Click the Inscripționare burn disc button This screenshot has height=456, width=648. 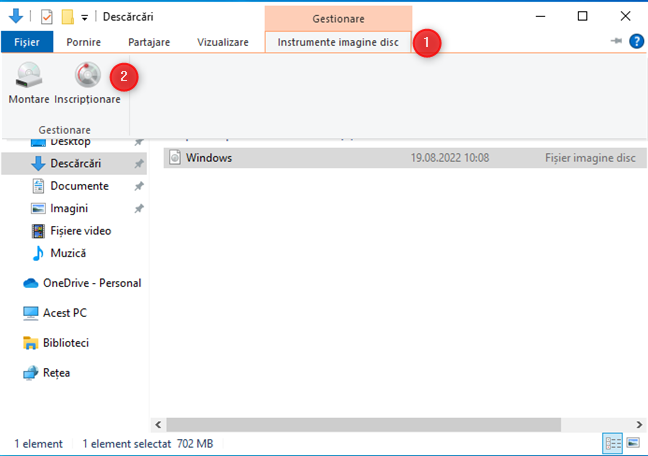[x=87, y=83]
